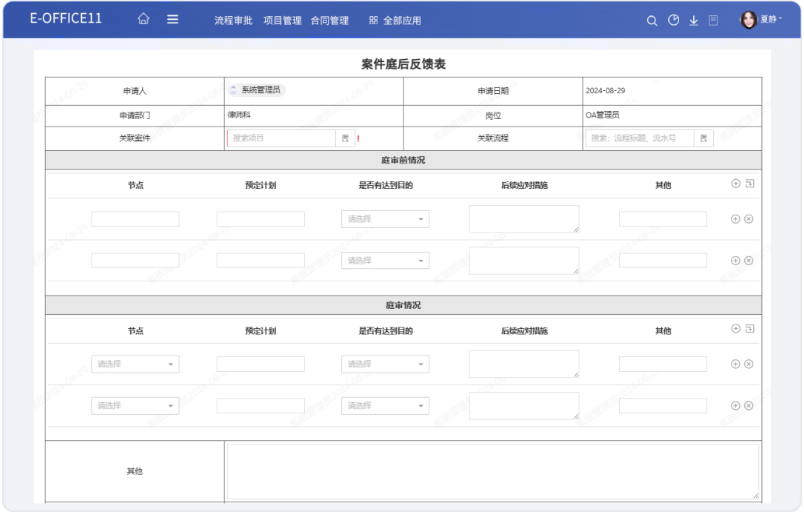Click the E-OFFICE11 logo
The width and height of the screenshot is (804, 517).
66,19
